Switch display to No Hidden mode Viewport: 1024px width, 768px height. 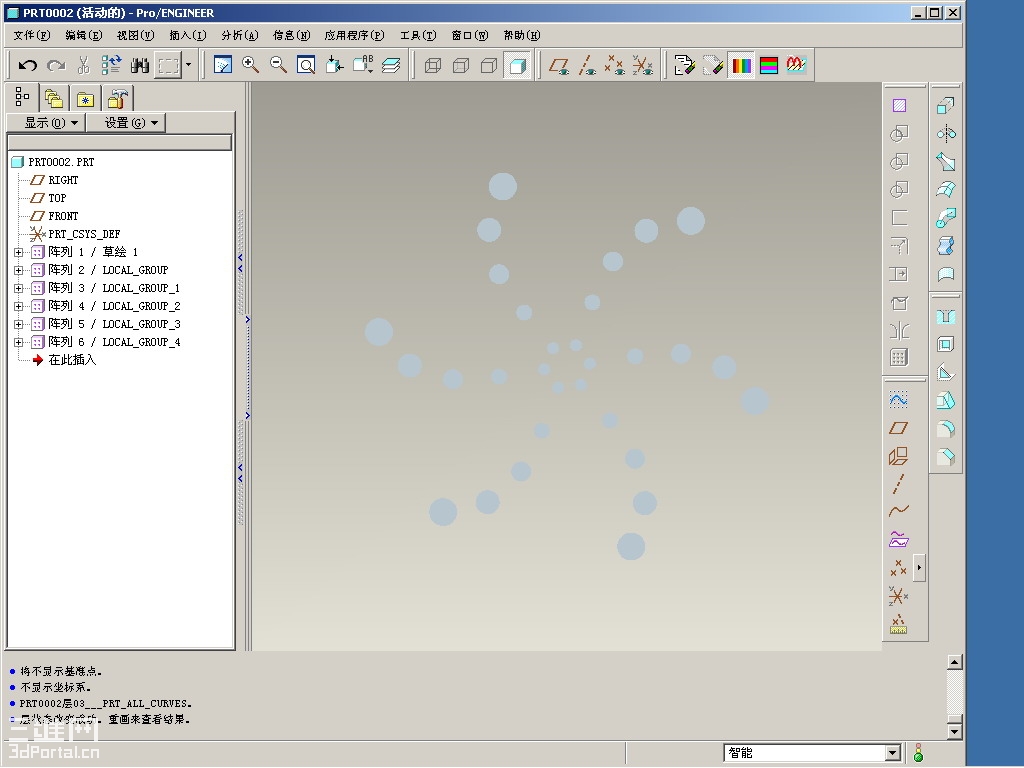point(488,65)
